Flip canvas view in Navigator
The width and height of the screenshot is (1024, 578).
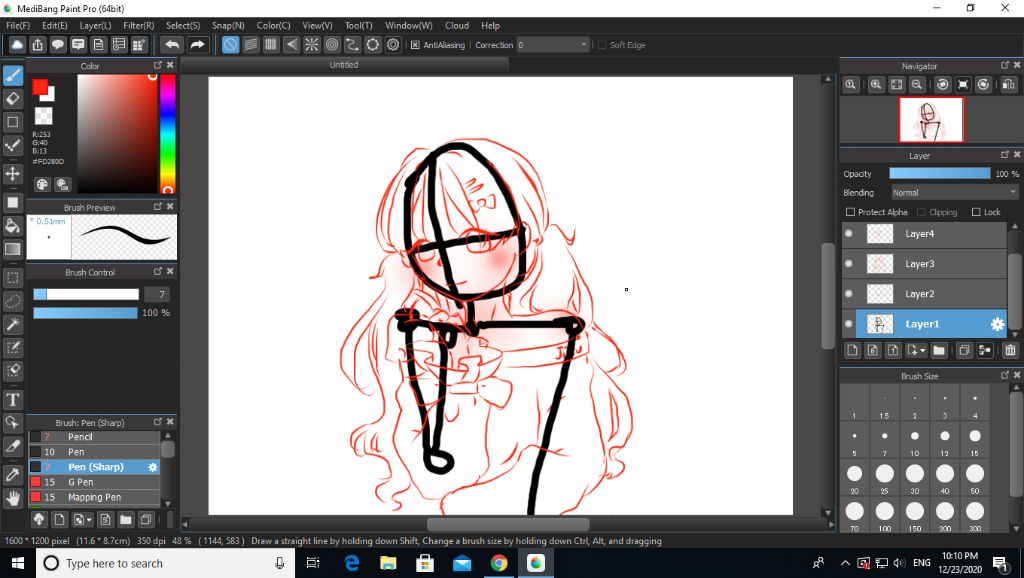click(1008, 84)
